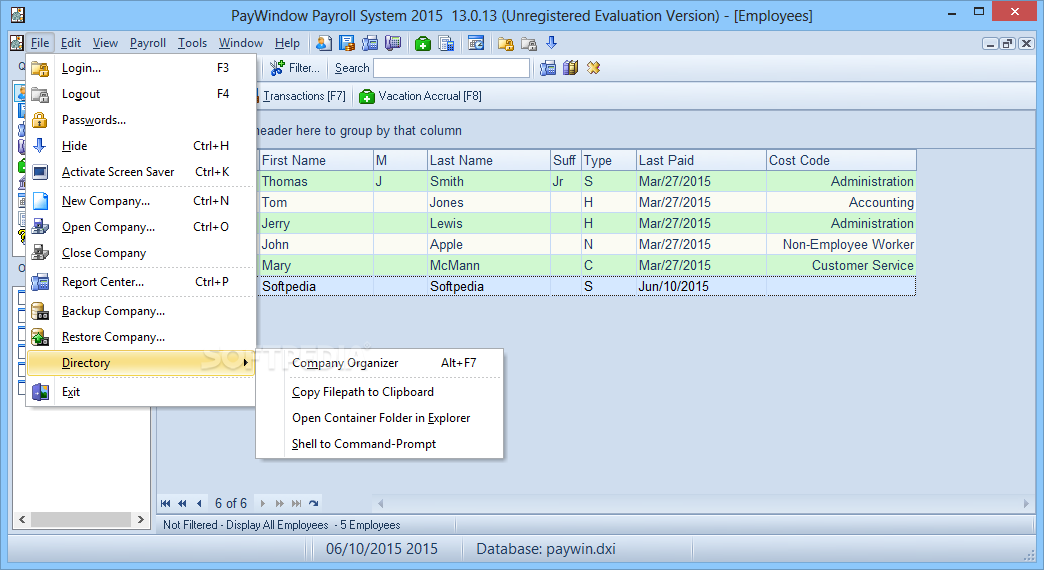Select Exit from the File menu
1044x570 pixels.
pyautogui.click(x=141, y=392)
